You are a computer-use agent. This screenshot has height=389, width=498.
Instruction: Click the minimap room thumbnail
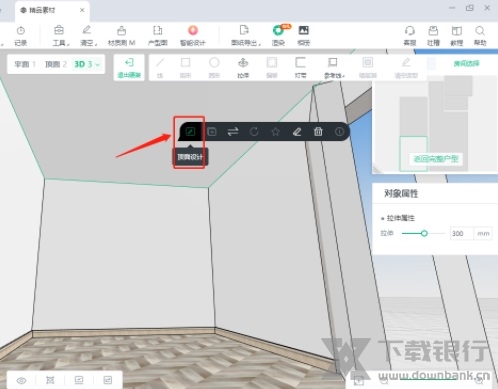click(x=413, y=154)
